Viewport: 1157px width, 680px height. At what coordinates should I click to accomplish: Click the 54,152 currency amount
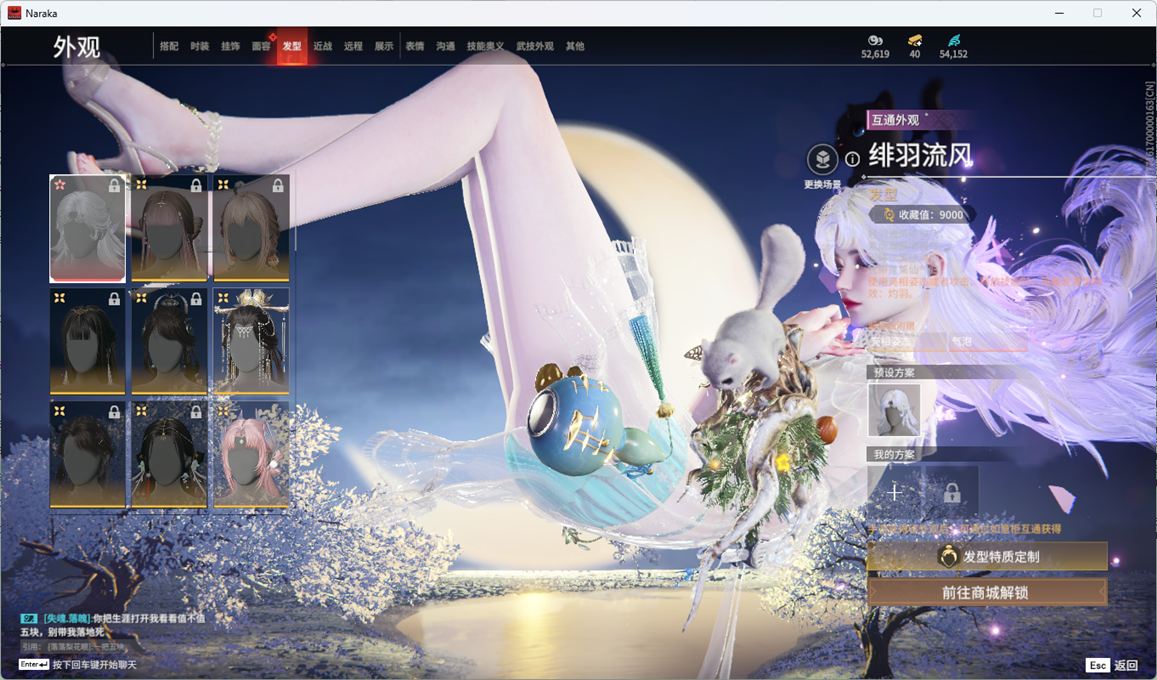coord(953,54)
